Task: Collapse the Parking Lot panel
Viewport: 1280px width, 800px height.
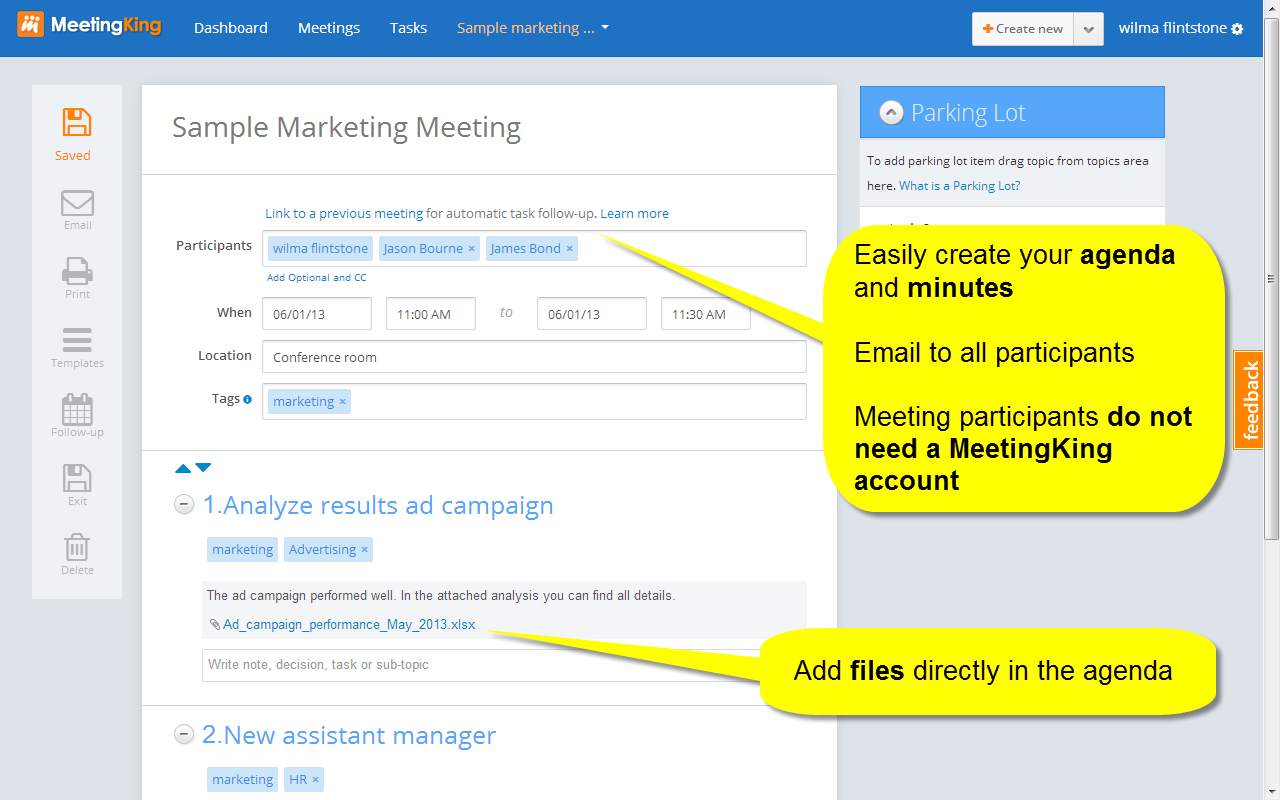Action: click(890, 112)
